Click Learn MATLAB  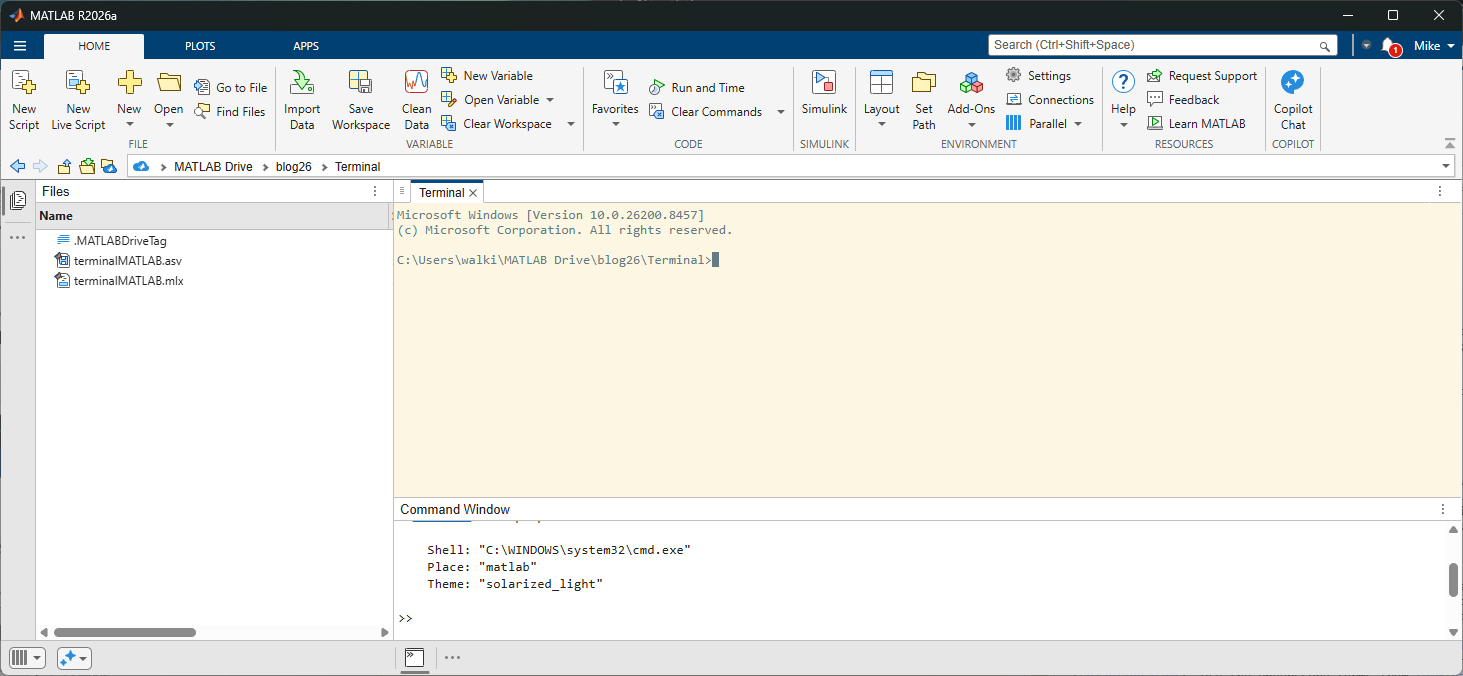click(1196, 124)
